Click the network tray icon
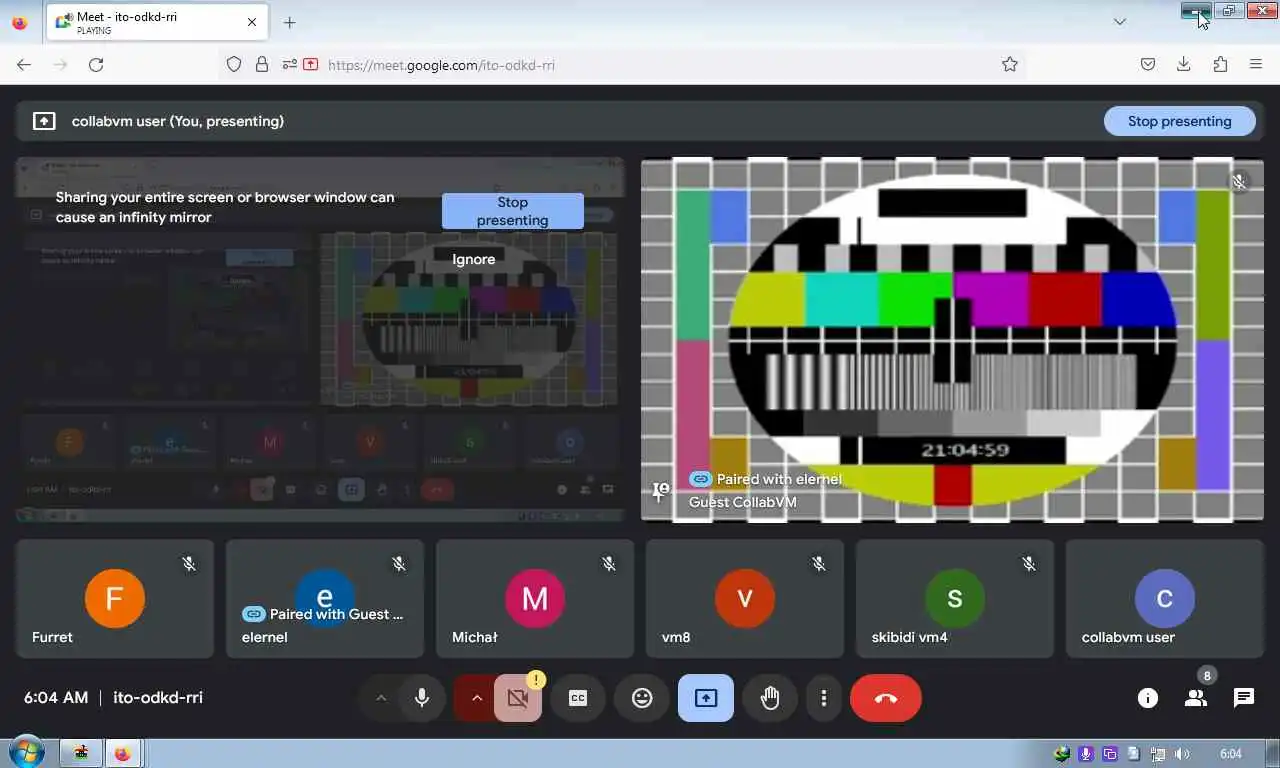The image size is (1280, 768). [1158, 754]
